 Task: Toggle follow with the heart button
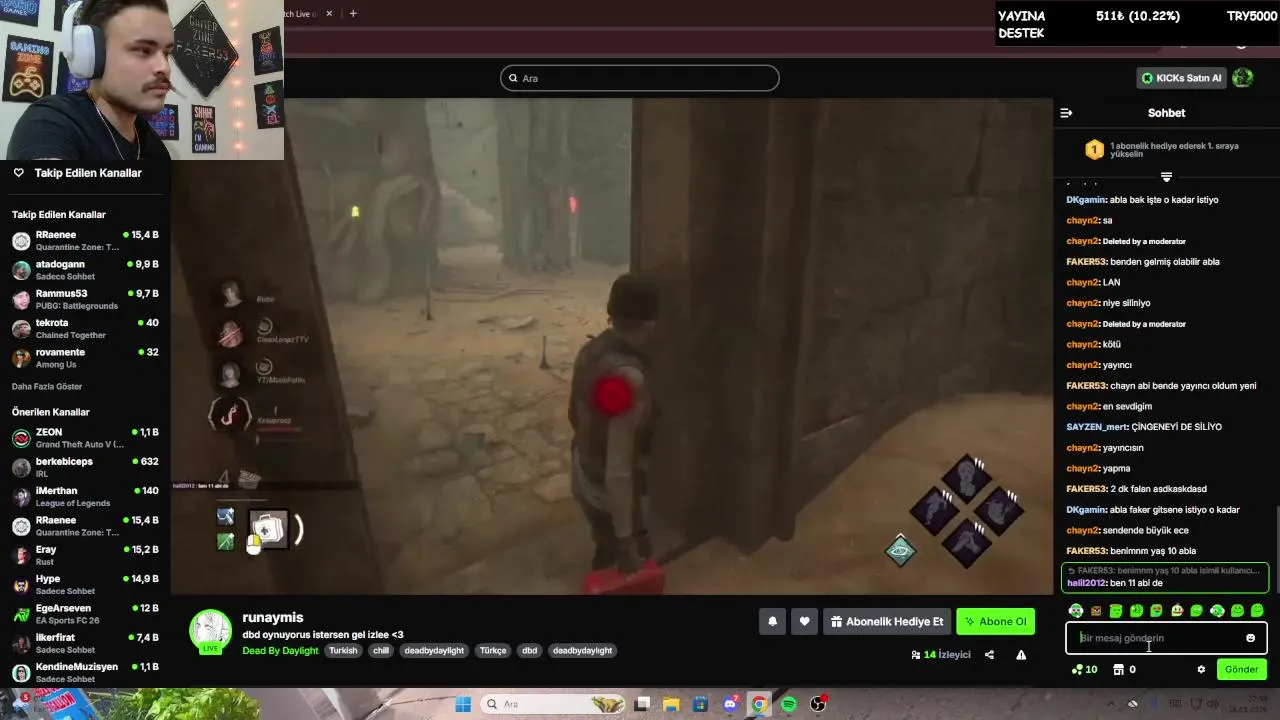coord(804,621)
